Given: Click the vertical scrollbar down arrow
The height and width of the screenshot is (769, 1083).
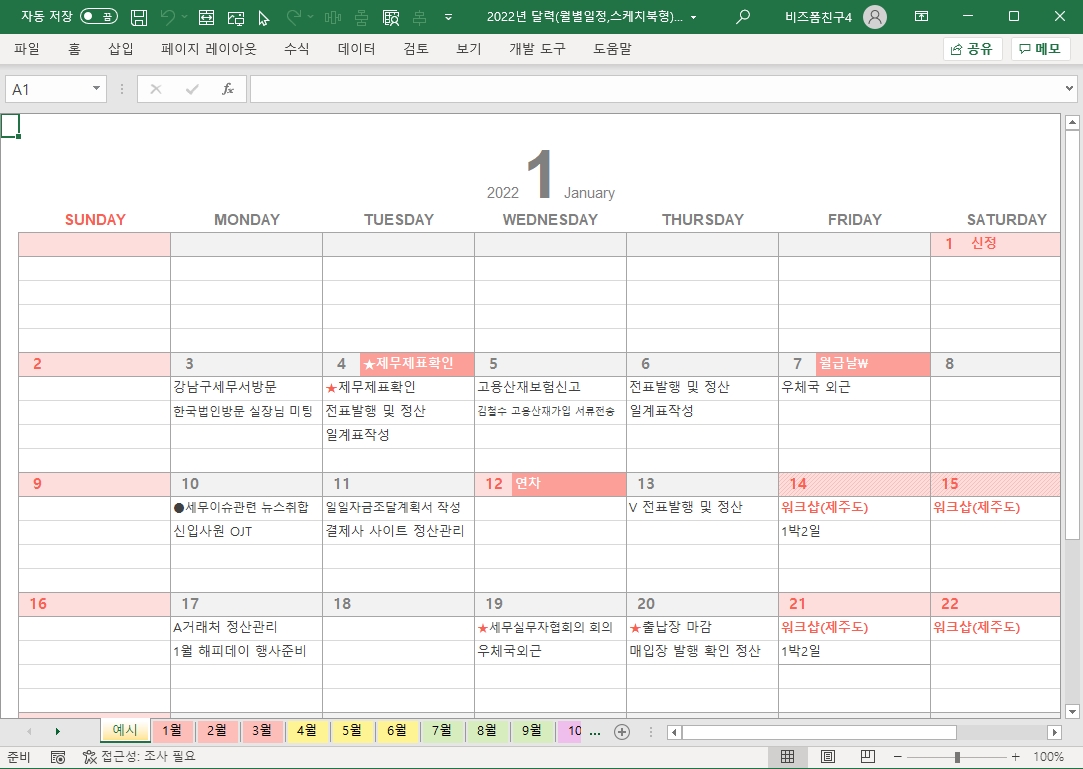Looking at the screenshot, I should [1072, 711].
